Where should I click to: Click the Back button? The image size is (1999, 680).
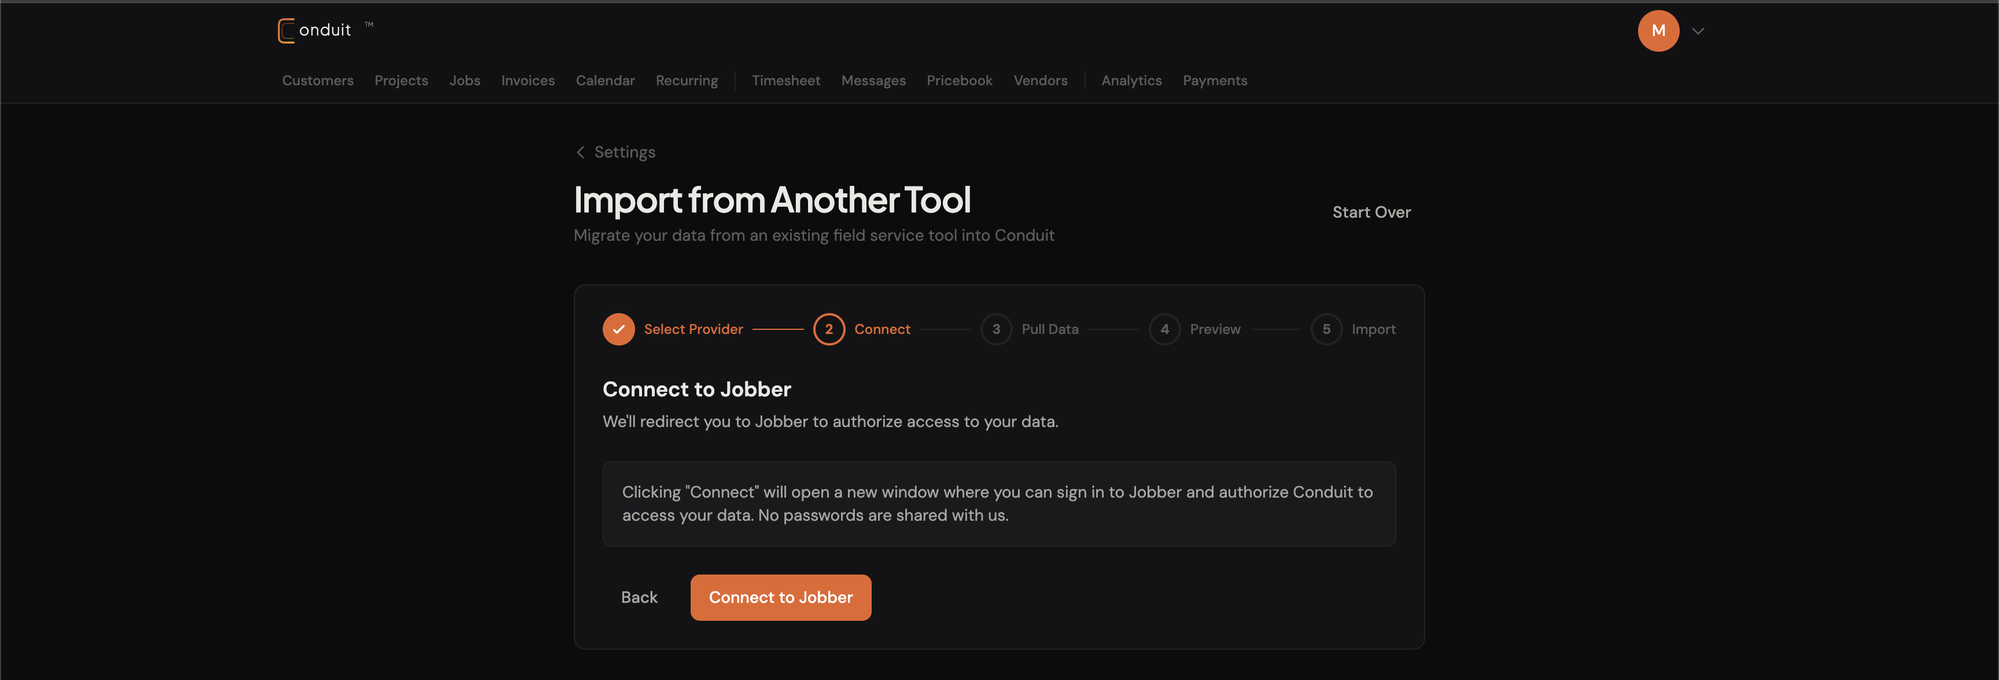pos(639,597)
